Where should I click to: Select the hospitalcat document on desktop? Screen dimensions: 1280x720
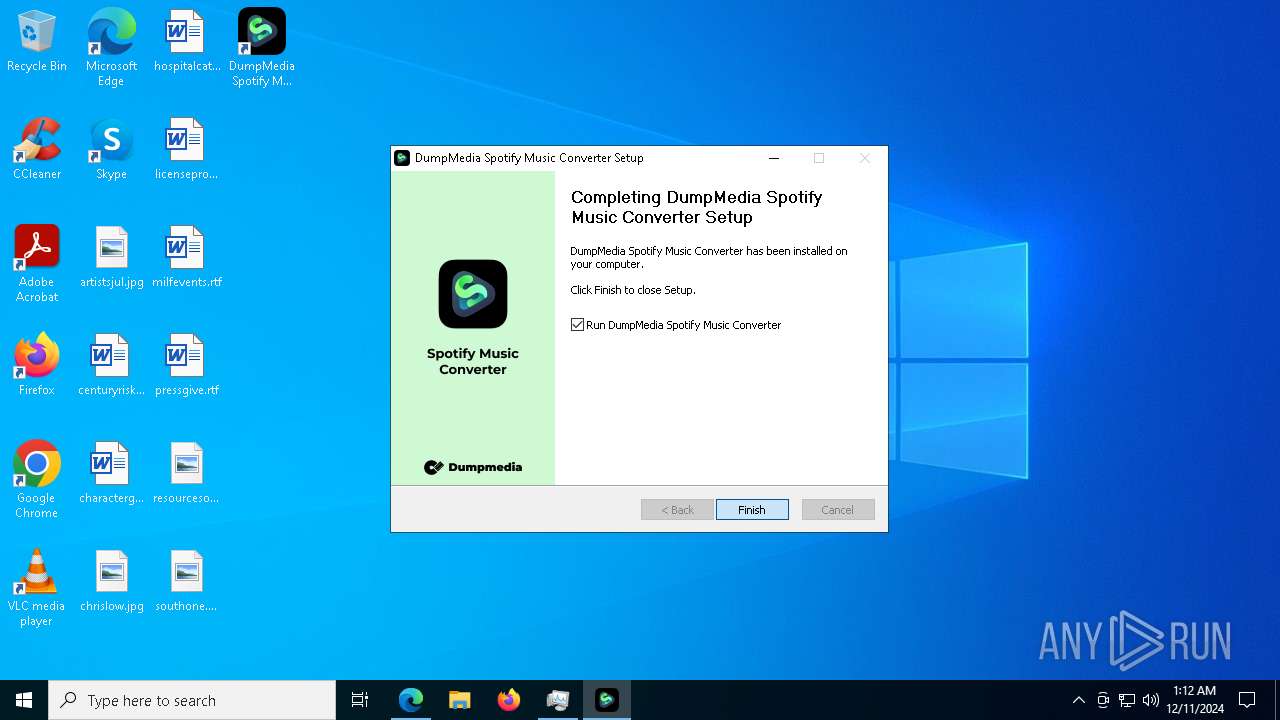[187, 41]
